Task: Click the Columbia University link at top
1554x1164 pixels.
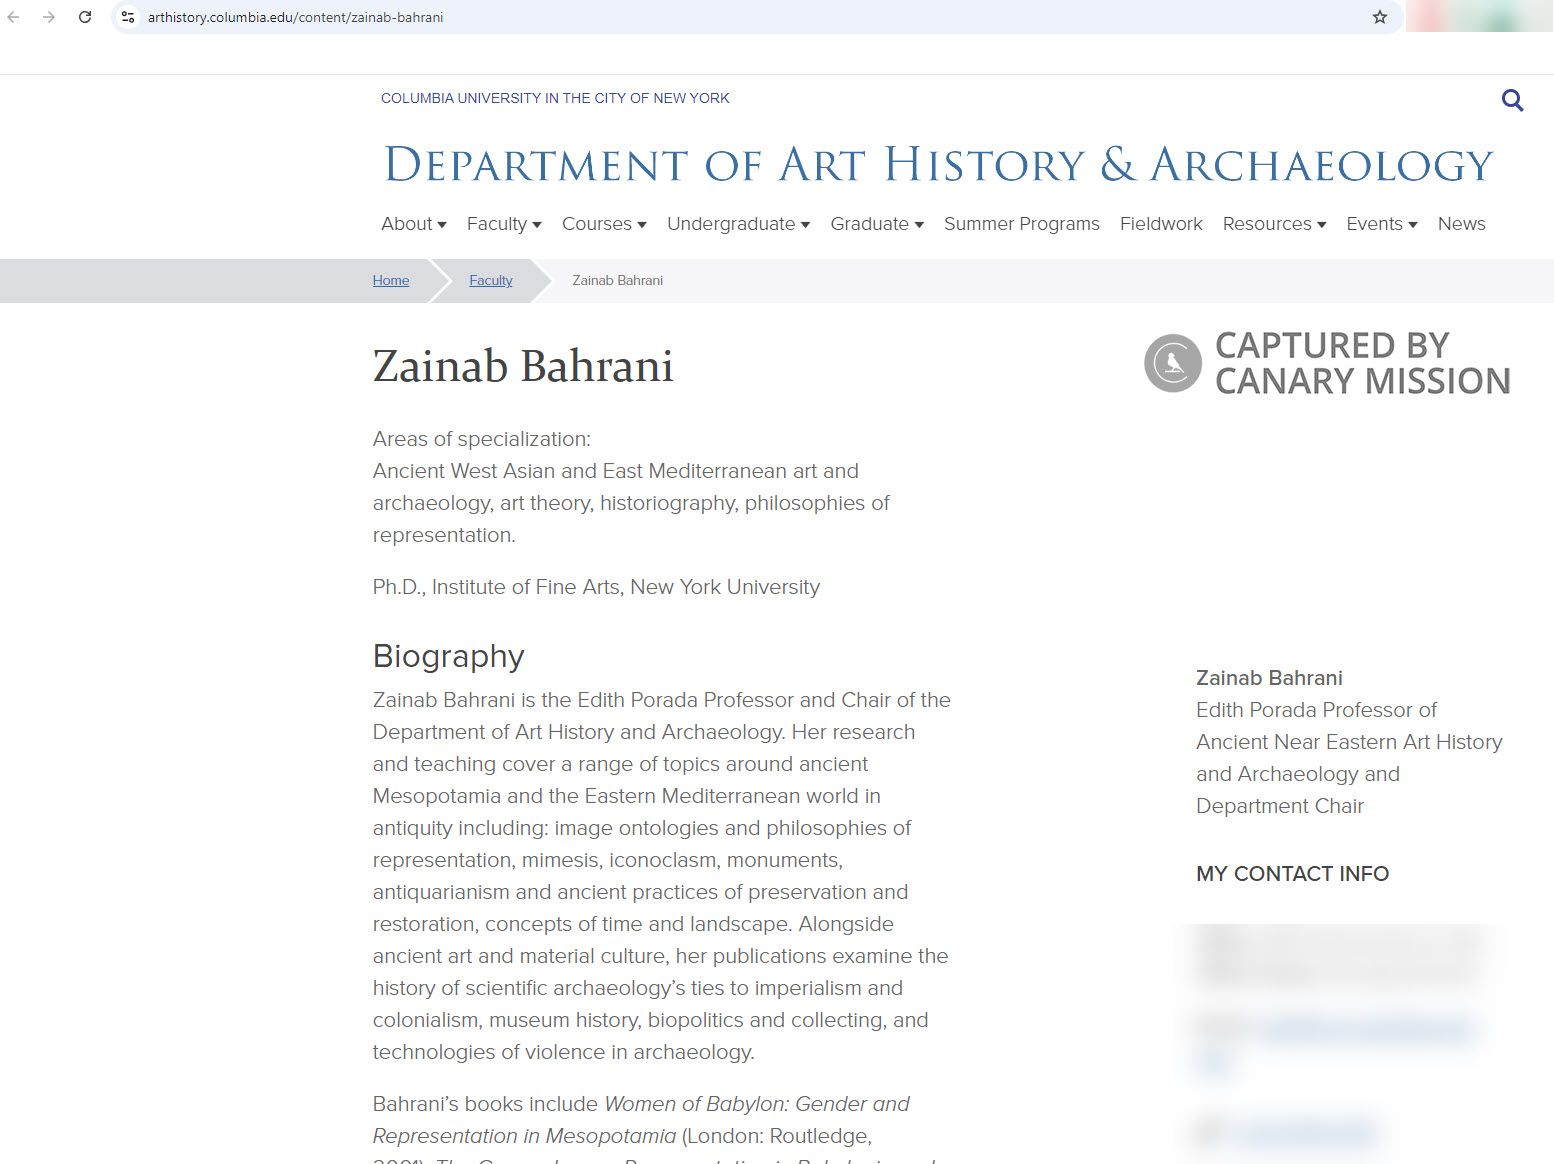Action: [x=555, y=98]
